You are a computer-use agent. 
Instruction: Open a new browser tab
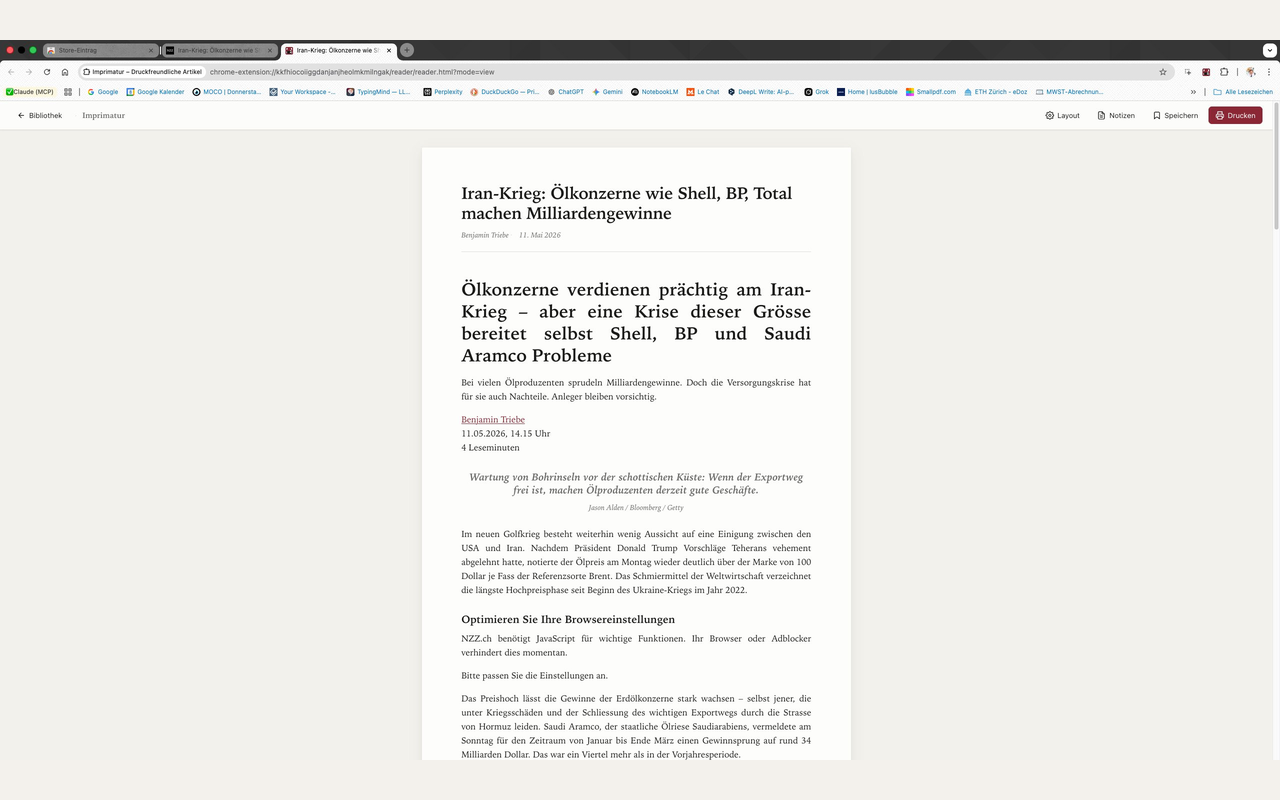(x=407, y=50)
